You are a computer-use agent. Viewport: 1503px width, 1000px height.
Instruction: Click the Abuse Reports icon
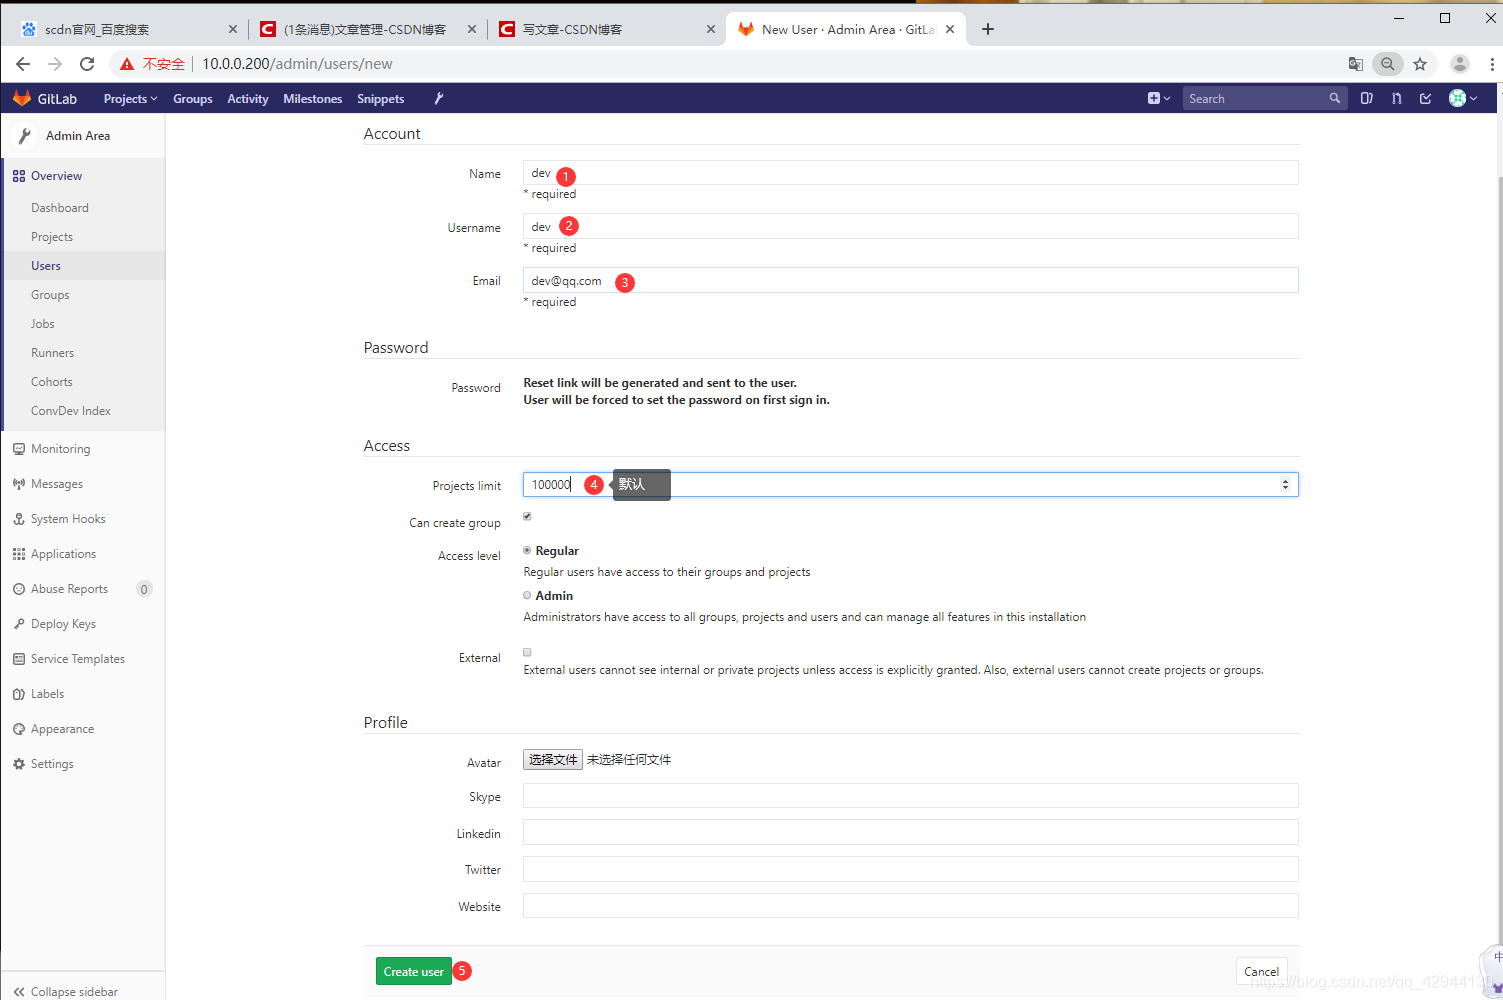[19, 589]
